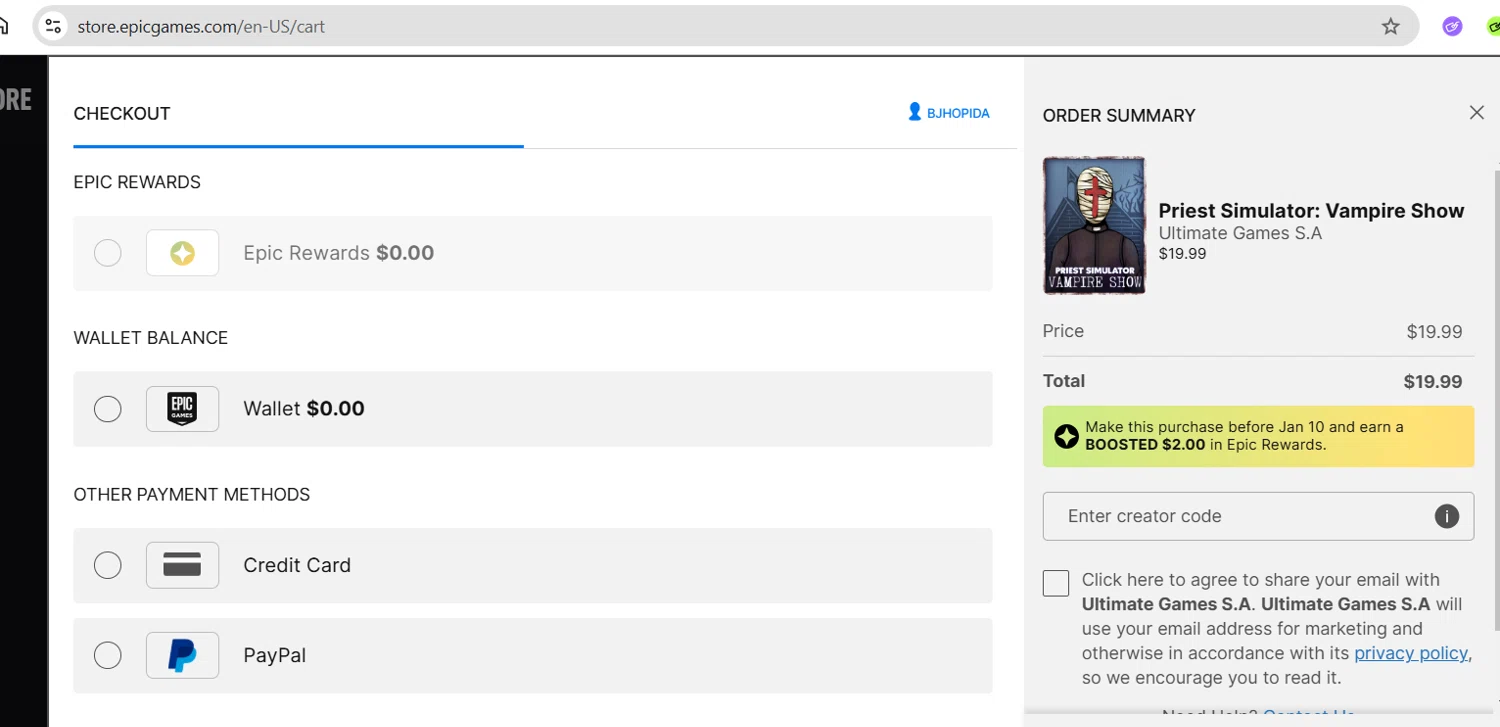Click the purple browser extension icon
This screenshot has width=1500, height=727.
[1452, 27]
